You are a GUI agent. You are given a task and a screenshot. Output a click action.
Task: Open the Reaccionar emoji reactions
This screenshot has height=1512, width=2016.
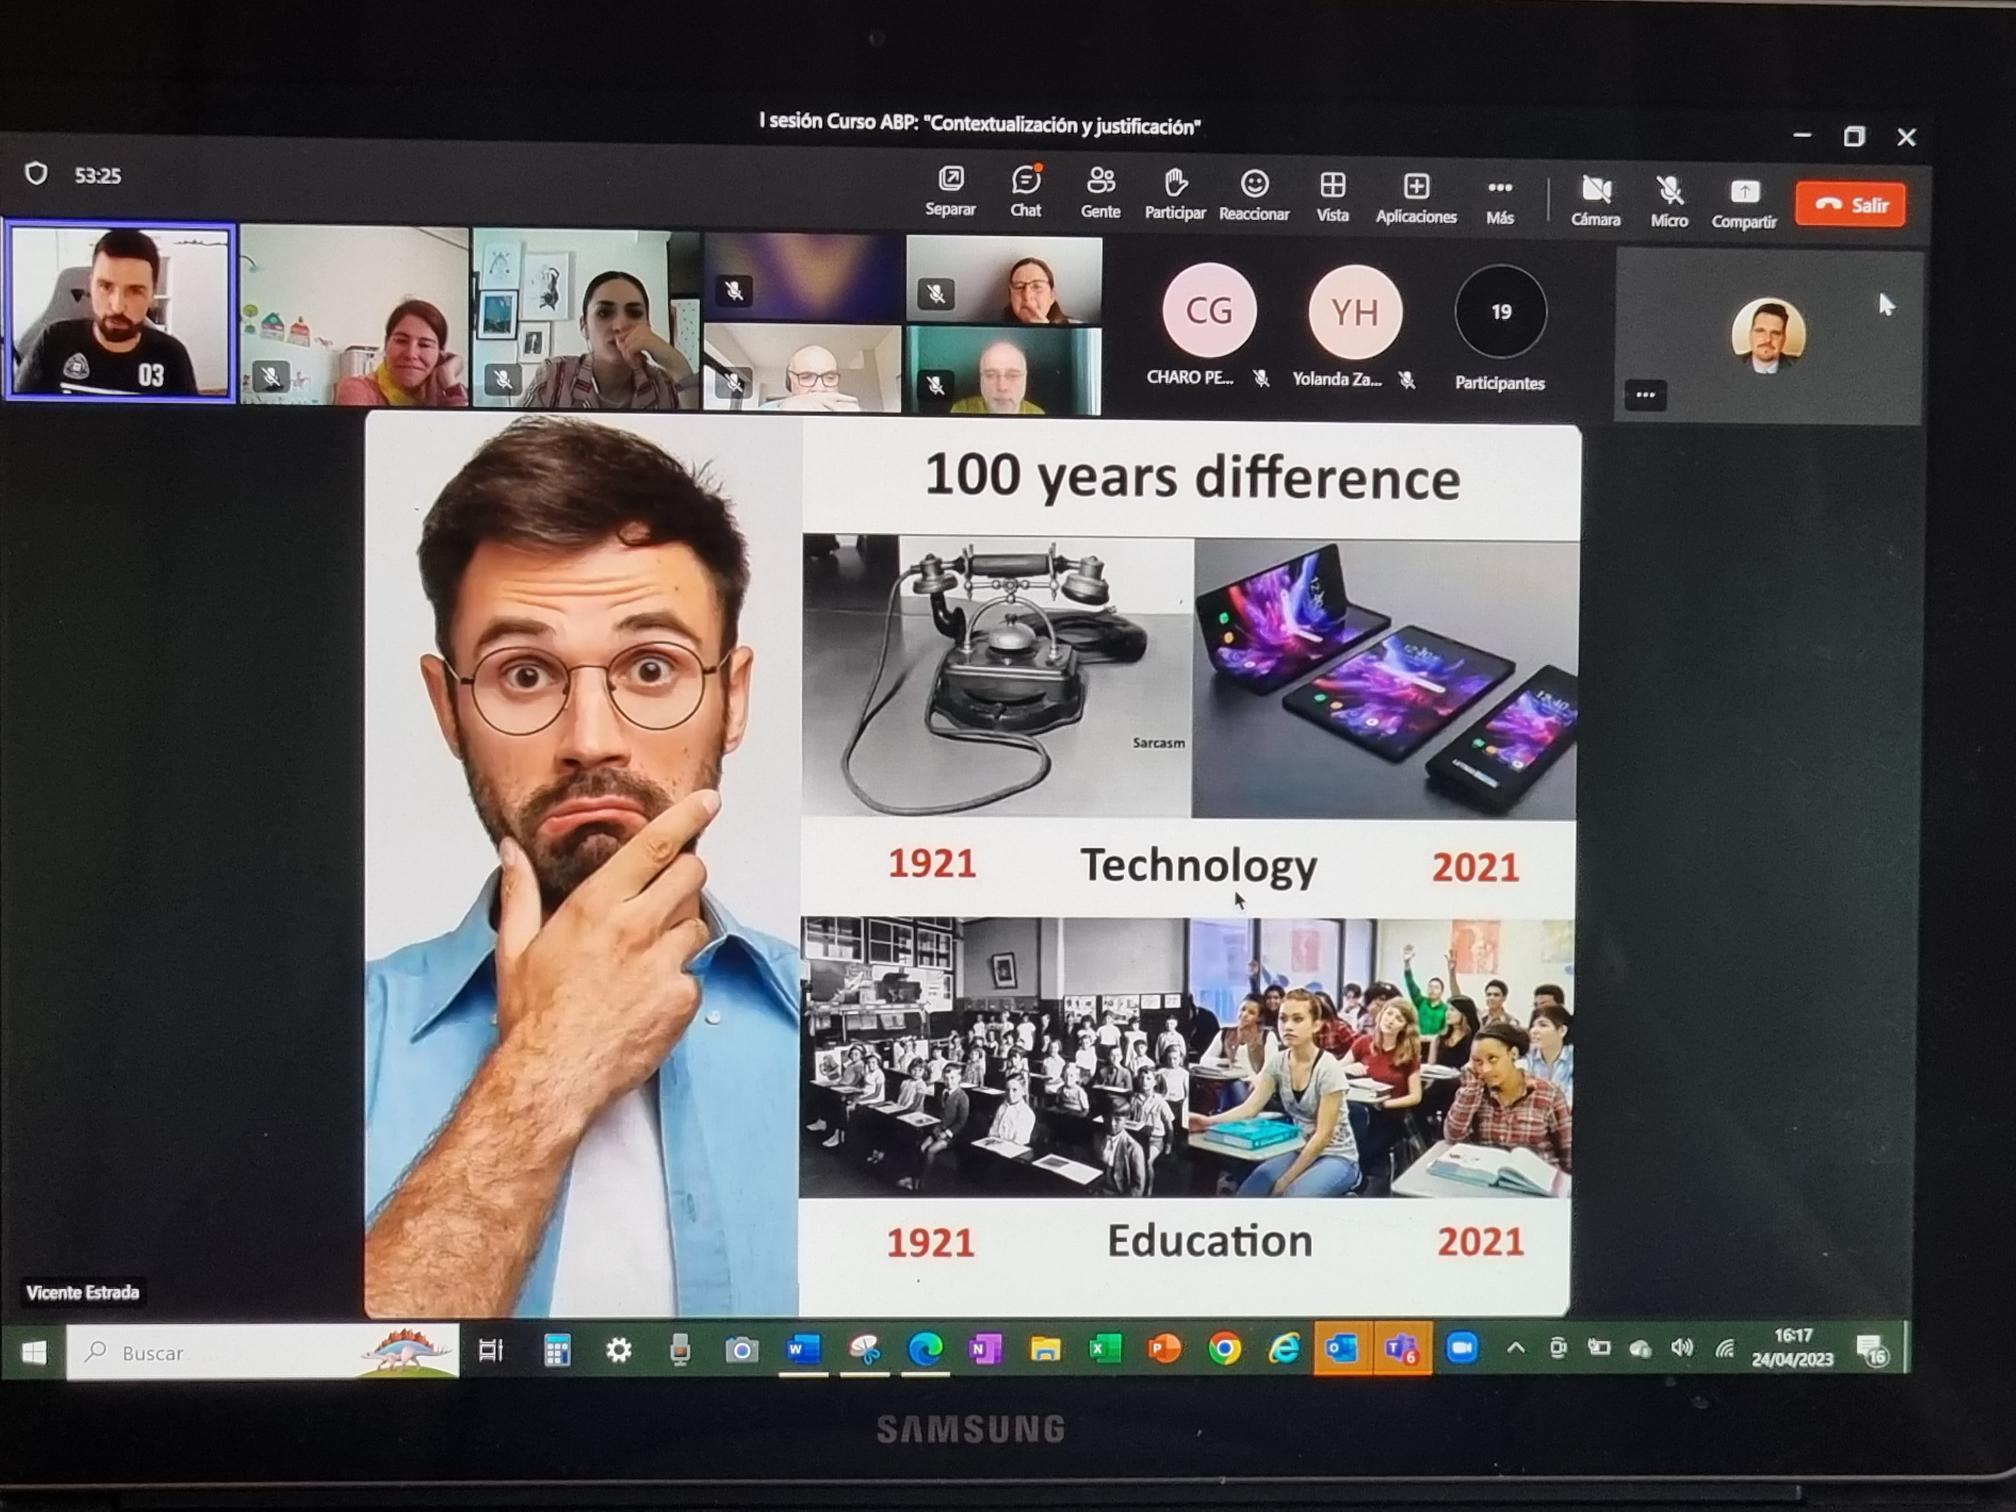pyautogui.click(x=1254, y=196)
